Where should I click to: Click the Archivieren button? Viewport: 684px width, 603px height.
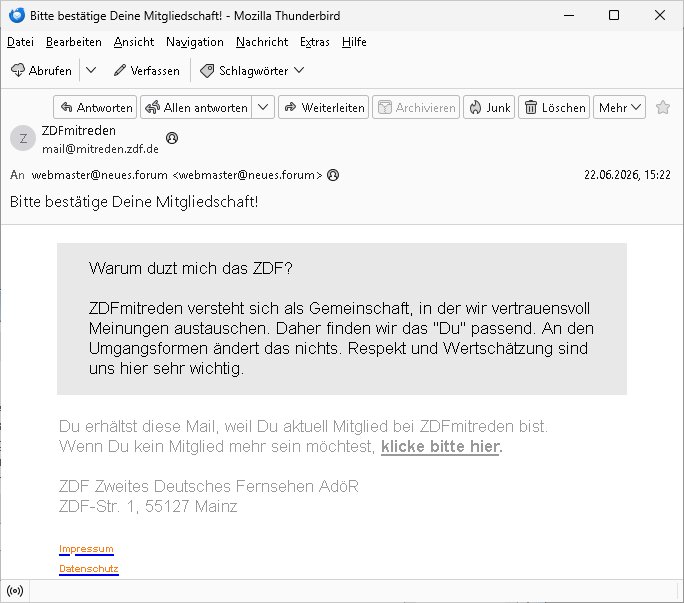coord(416,107)
